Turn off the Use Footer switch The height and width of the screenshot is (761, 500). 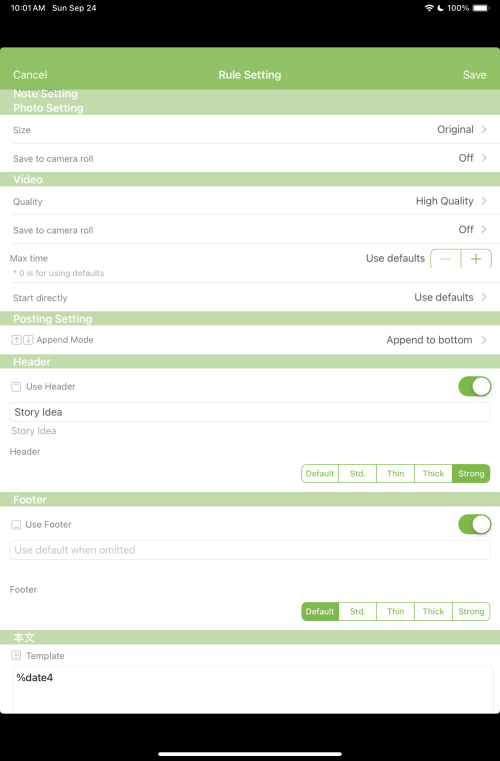pyautogui.click(x=475, y=524)
